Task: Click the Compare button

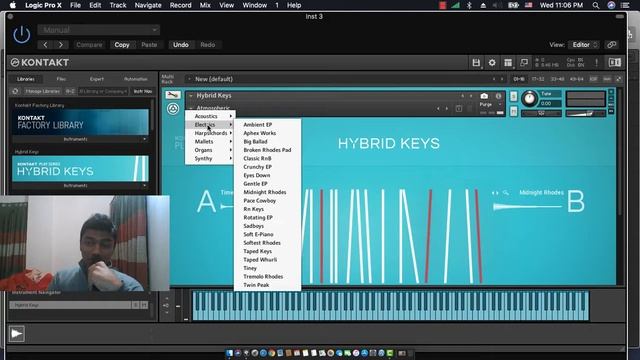Action: (89, 45)
